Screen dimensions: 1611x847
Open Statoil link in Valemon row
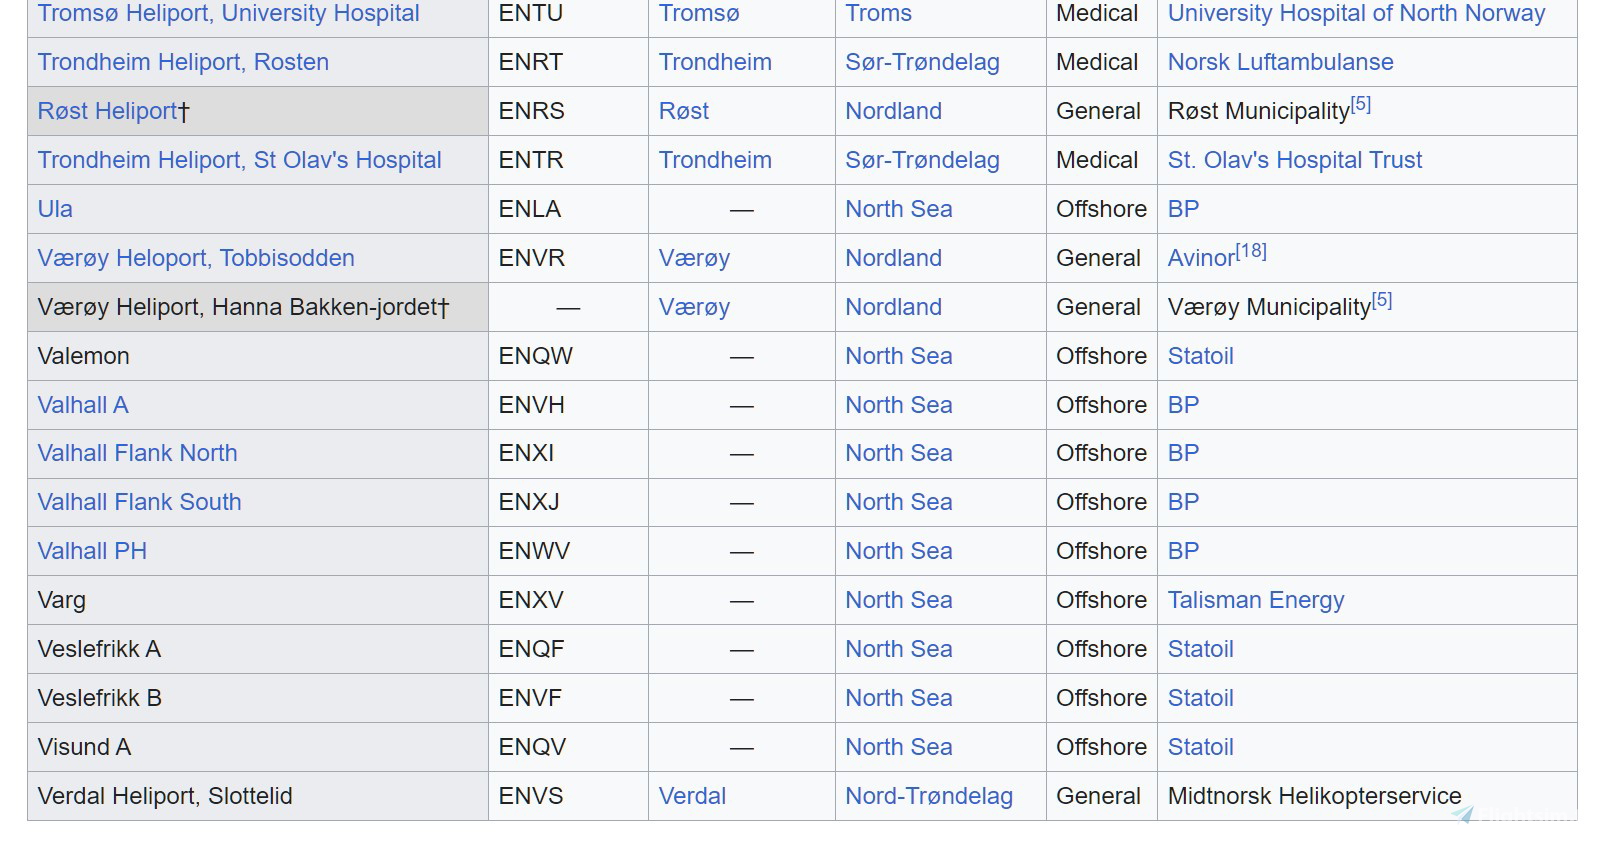[1200, 356]
